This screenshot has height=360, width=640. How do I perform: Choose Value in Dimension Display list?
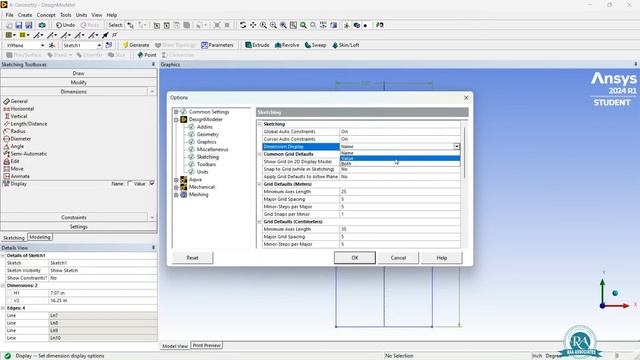coord(400,158)
